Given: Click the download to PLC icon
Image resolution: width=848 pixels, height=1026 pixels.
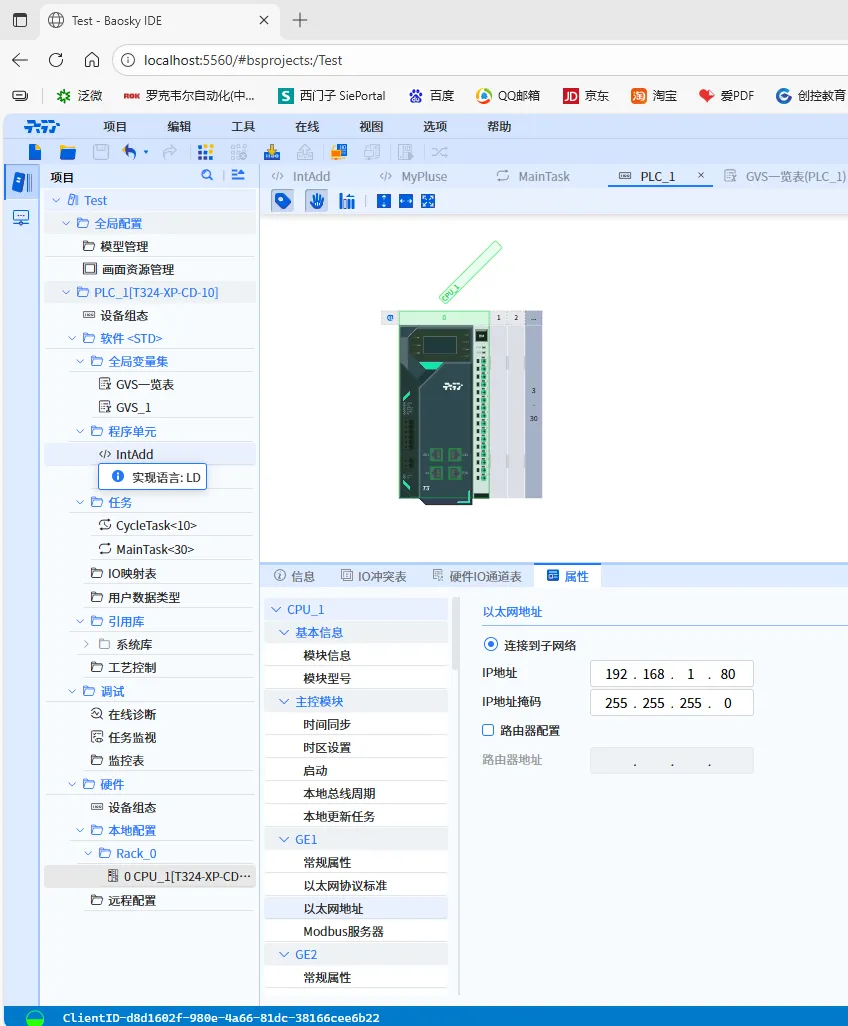Looking at the screenshot, I should point(272,152).
